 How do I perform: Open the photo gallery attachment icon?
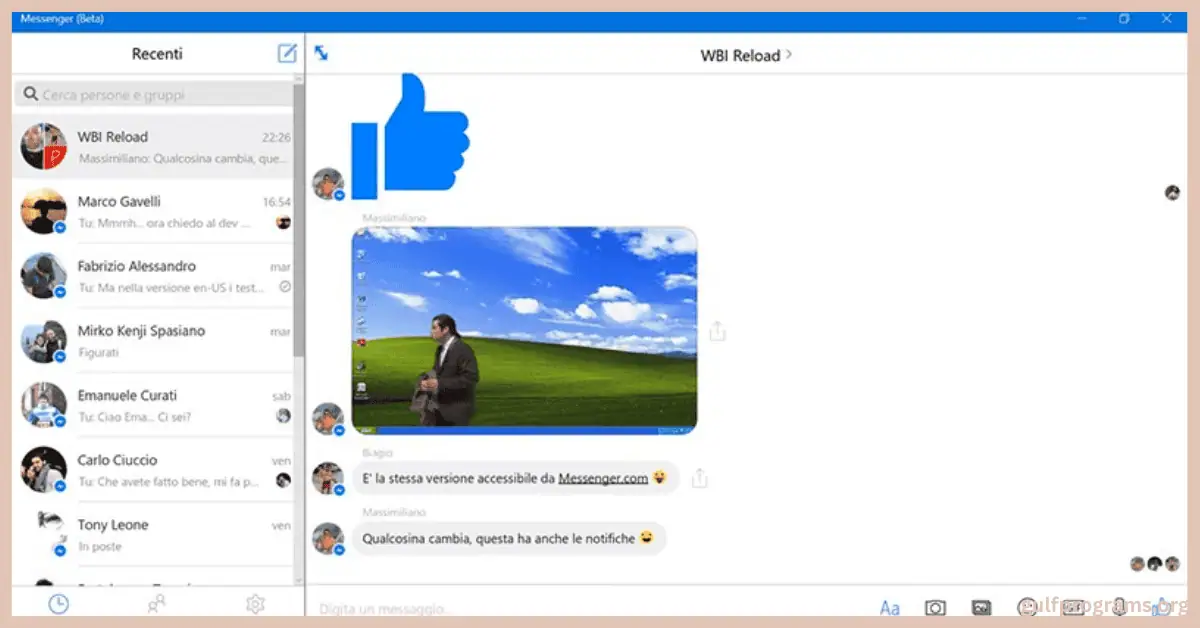[981, 607]
